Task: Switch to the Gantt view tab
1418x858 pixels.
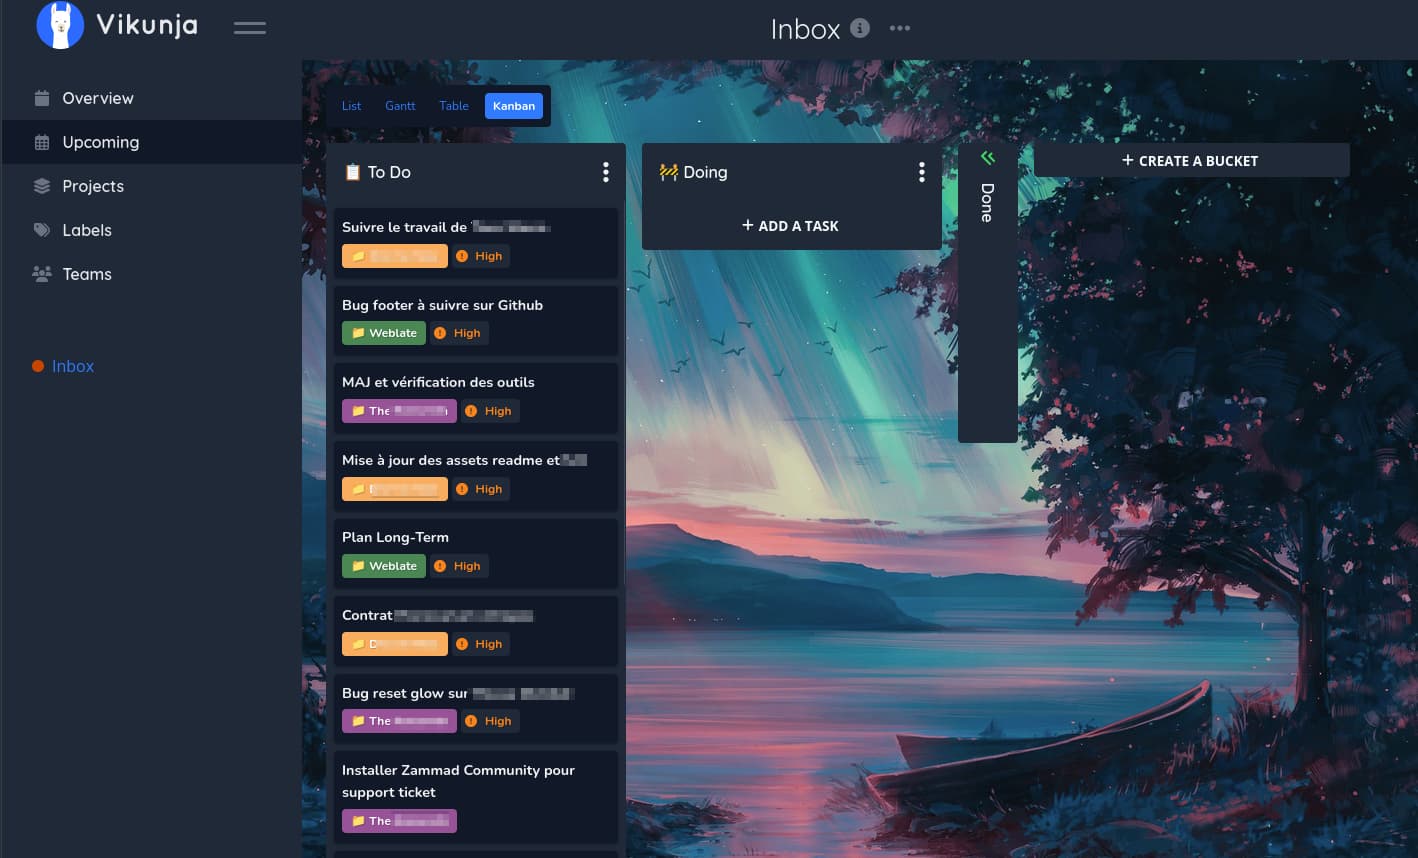Action: (400, 106)
